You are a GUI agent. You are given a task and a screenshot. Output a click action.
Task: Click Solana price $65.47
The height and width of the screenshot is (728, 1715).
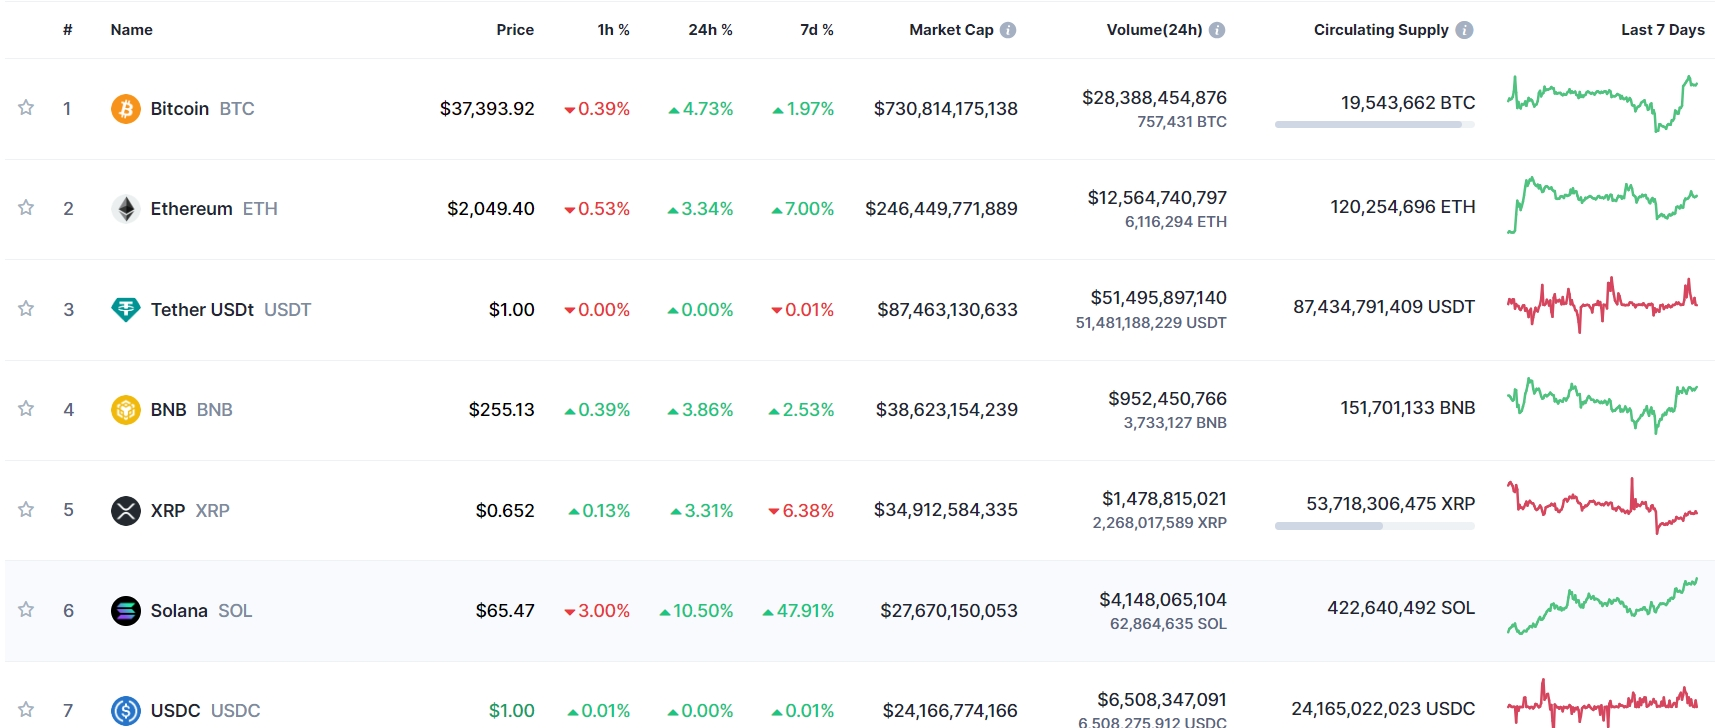click(x=505, y=610)
